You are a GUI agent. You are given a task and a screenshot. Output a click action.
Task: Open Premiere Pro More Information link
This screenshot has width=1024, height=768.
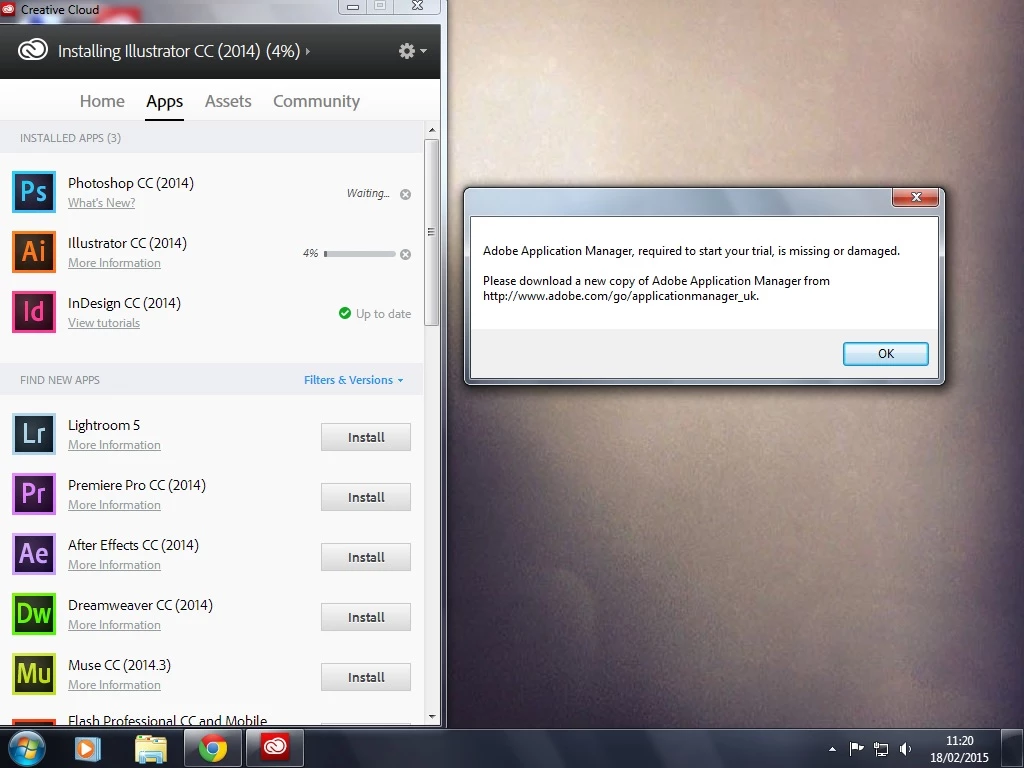[114, 505]
